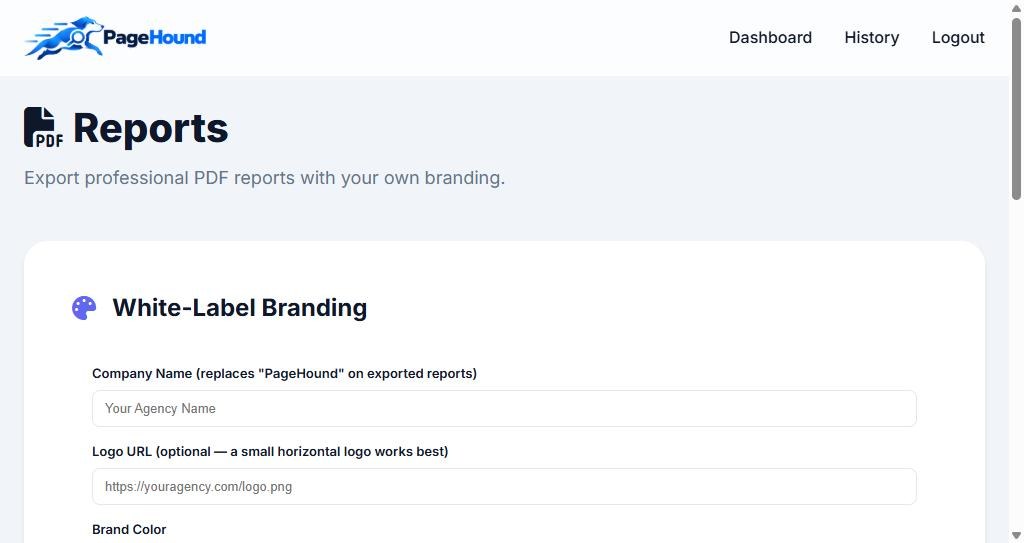Screen dimensions: 1024x543
Task: Click the White-Label Branding heading
Action: (240, 307)
